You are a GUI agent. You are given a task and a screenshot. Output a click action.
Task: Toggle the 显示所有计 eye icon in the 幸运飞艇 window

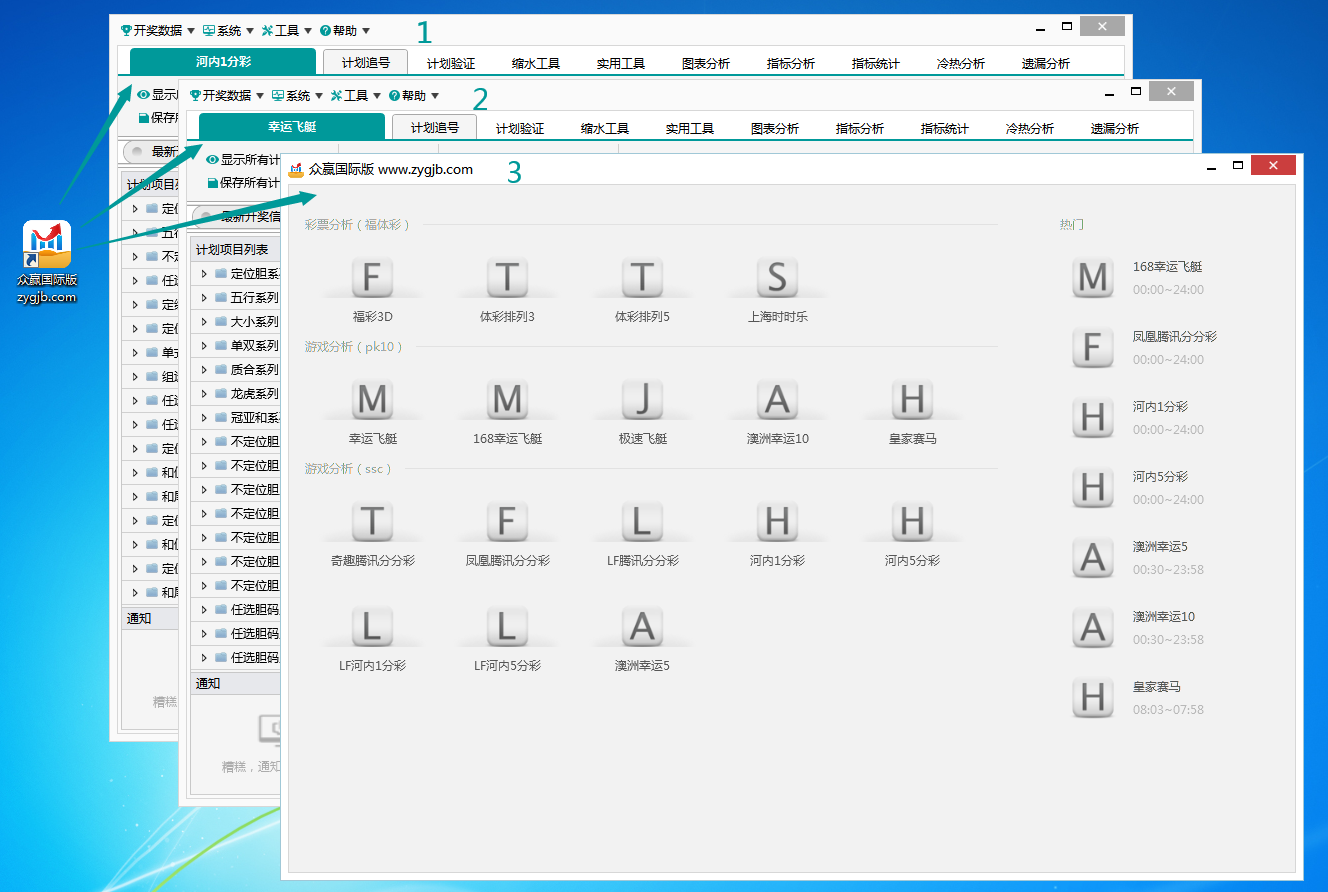pos(212,160)
